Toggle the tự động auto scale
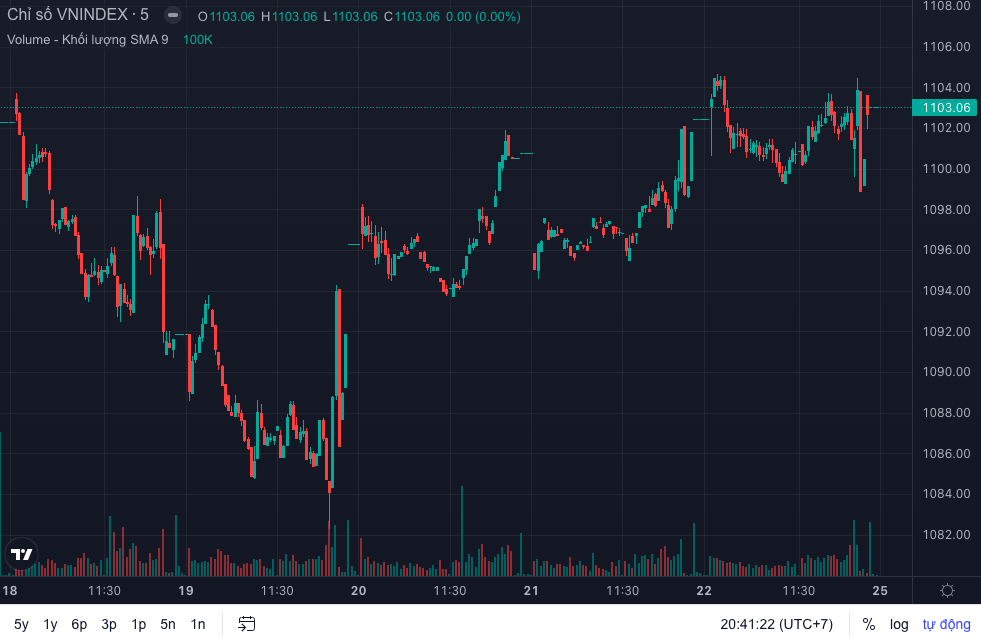This screenshot has width=981, height=642. [946, 624]
